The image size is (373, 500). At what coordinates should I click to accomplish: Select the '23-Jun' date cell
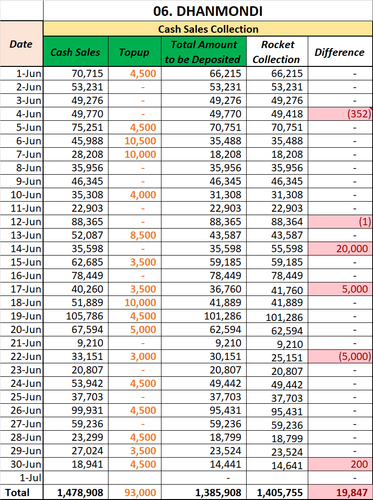coord(21,370)
